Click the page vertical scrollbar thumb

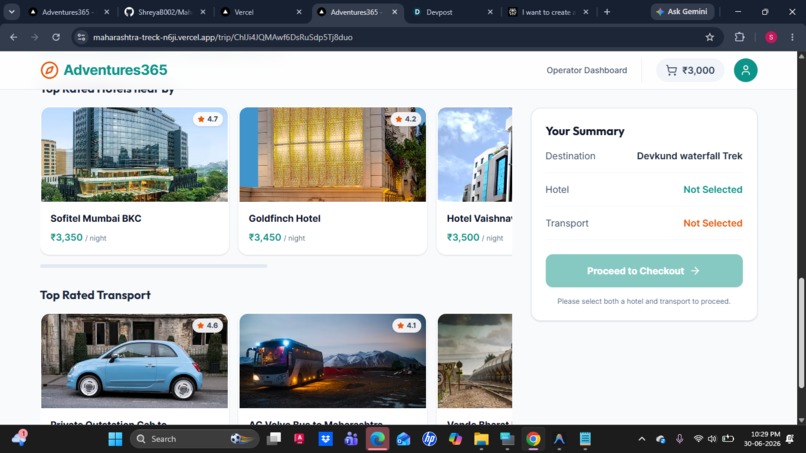click(x=801, y=333)
